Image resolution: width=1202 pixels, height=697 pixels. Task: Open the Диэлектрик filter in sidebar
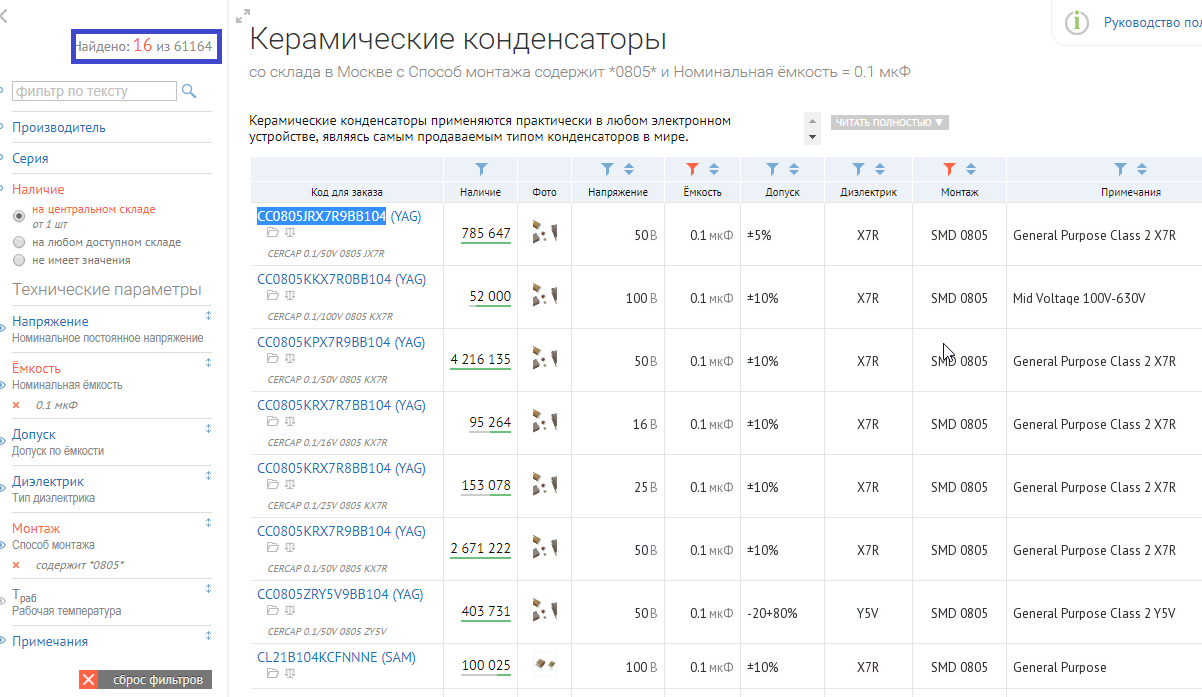point(48,481)
